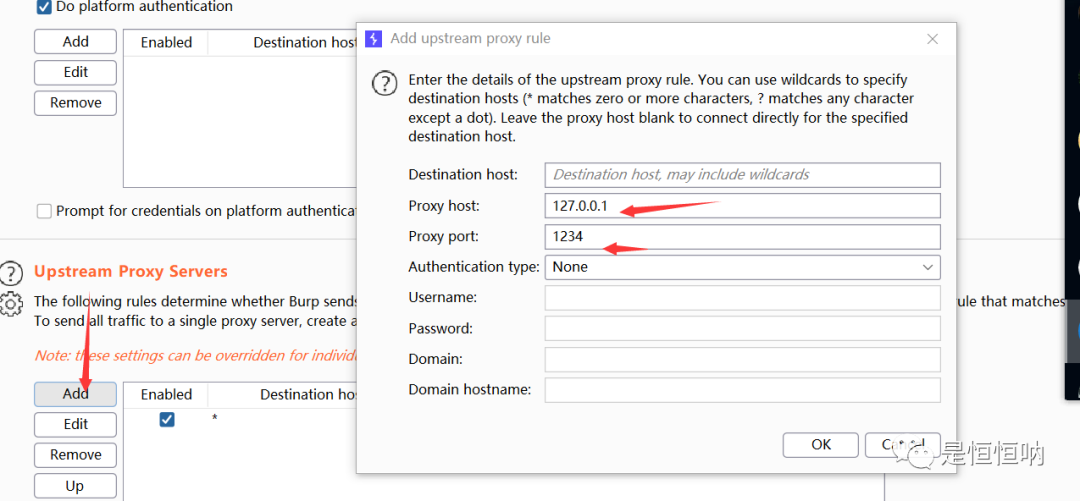
Task: Focus the Proxy host field containing 127.0.0.1
Action: pyautogui.click(x=742, y=206)
